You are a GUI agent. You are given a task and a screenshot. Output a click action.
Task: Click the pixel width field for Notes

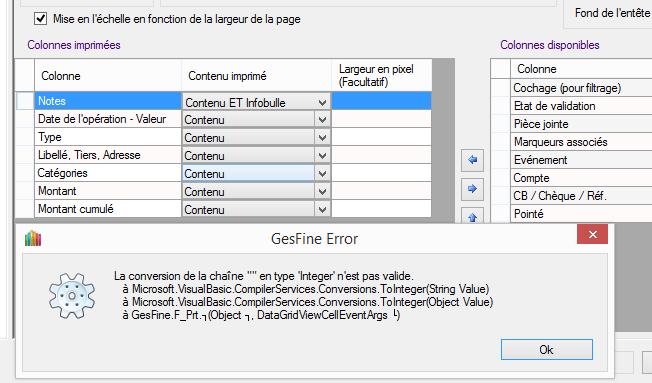coord(381,101)
